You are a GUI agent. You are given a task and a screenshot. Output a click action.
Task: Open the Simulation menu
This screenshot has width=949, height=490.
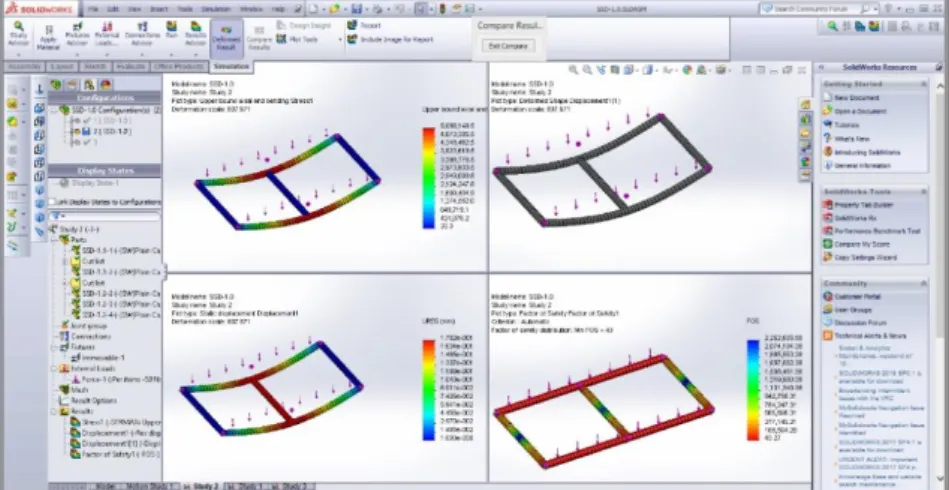click(x=216, y=9)
